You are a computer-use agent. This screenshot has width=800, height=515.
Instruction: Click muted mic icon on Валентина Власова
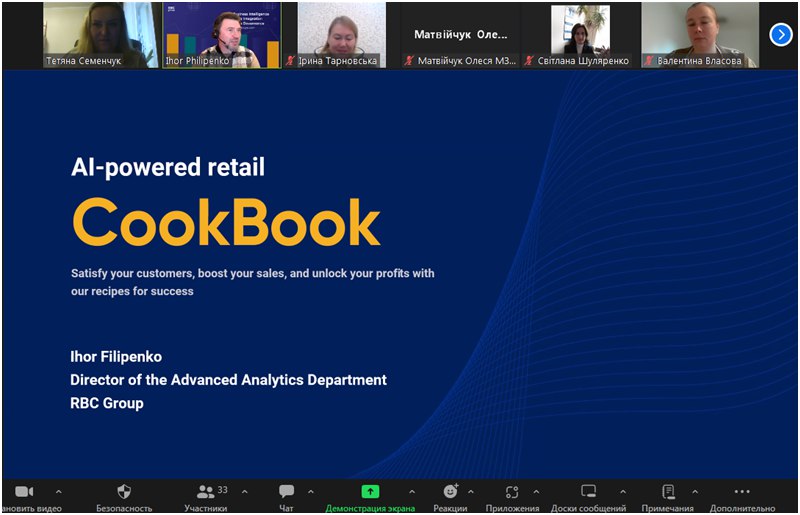click(x=648, y=61)
